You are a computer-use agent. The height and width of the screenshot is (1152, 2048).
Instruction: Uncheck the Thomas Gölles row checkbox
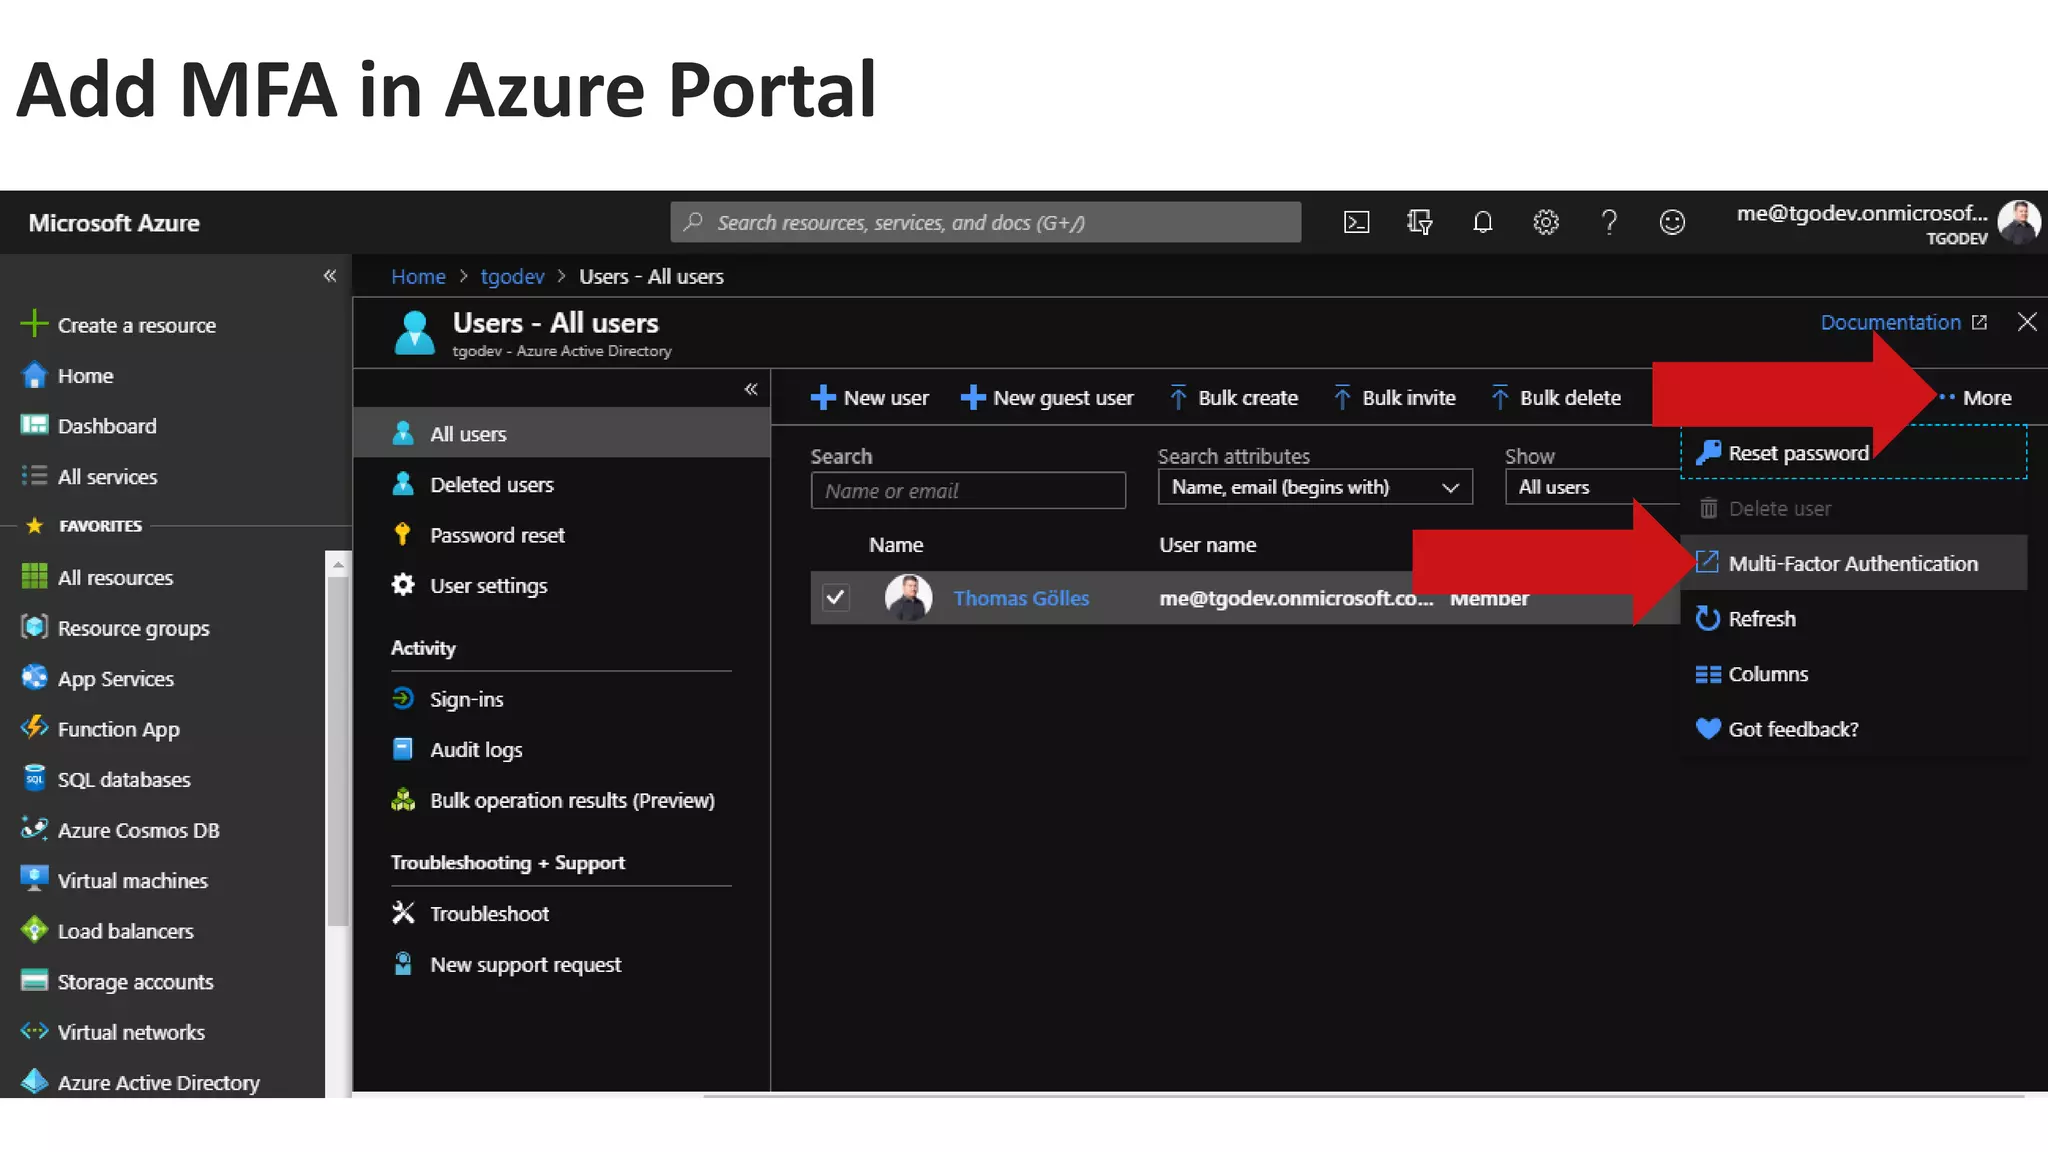pos(836,597)
